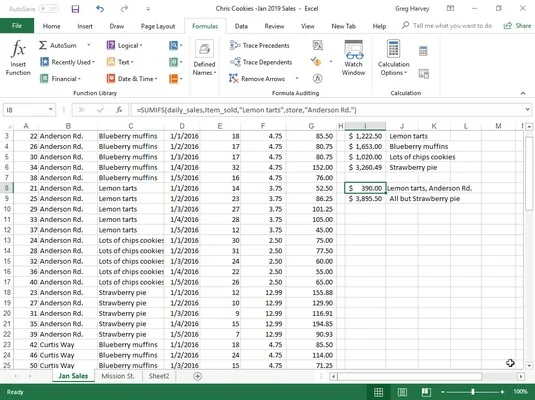535x400 pixels.
Task: Add a new sheet with plus icon
Action: coord(197,376)
